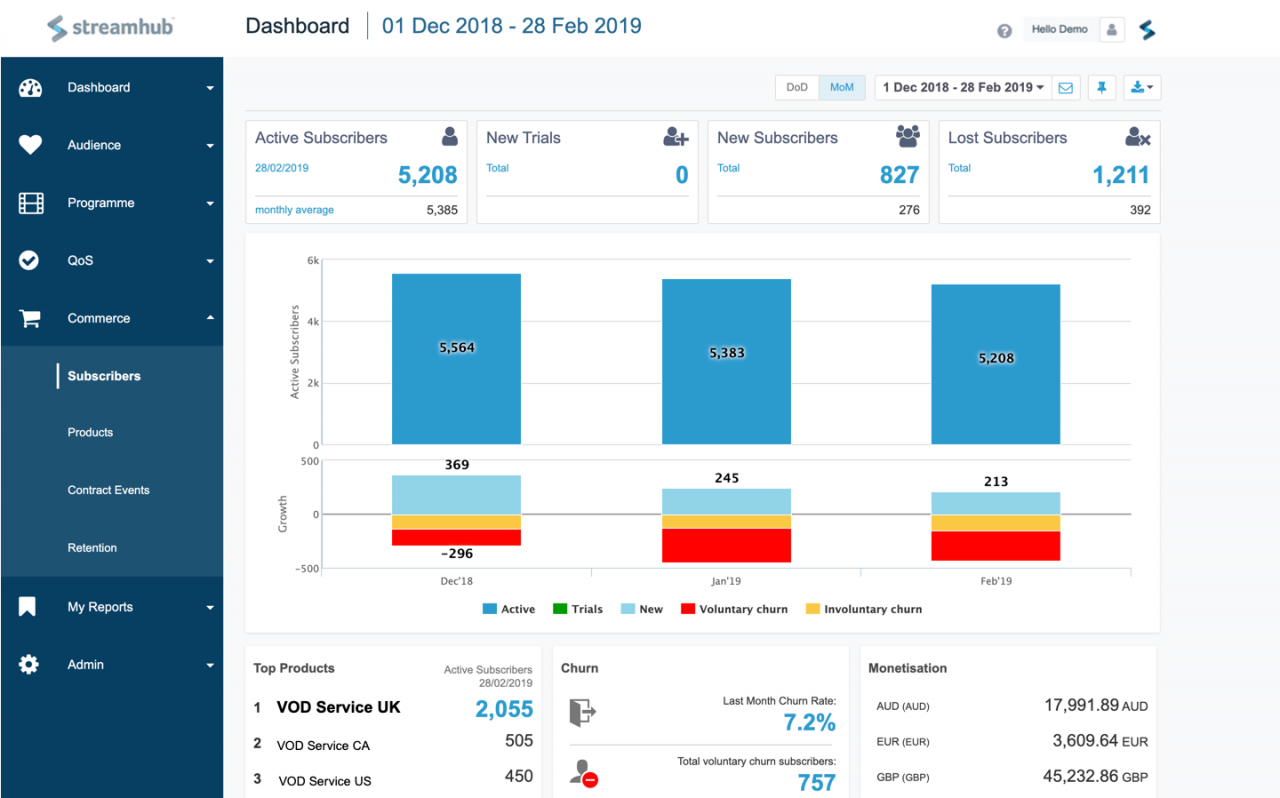Enable MoM comparison mode

(x=841, y=87)
